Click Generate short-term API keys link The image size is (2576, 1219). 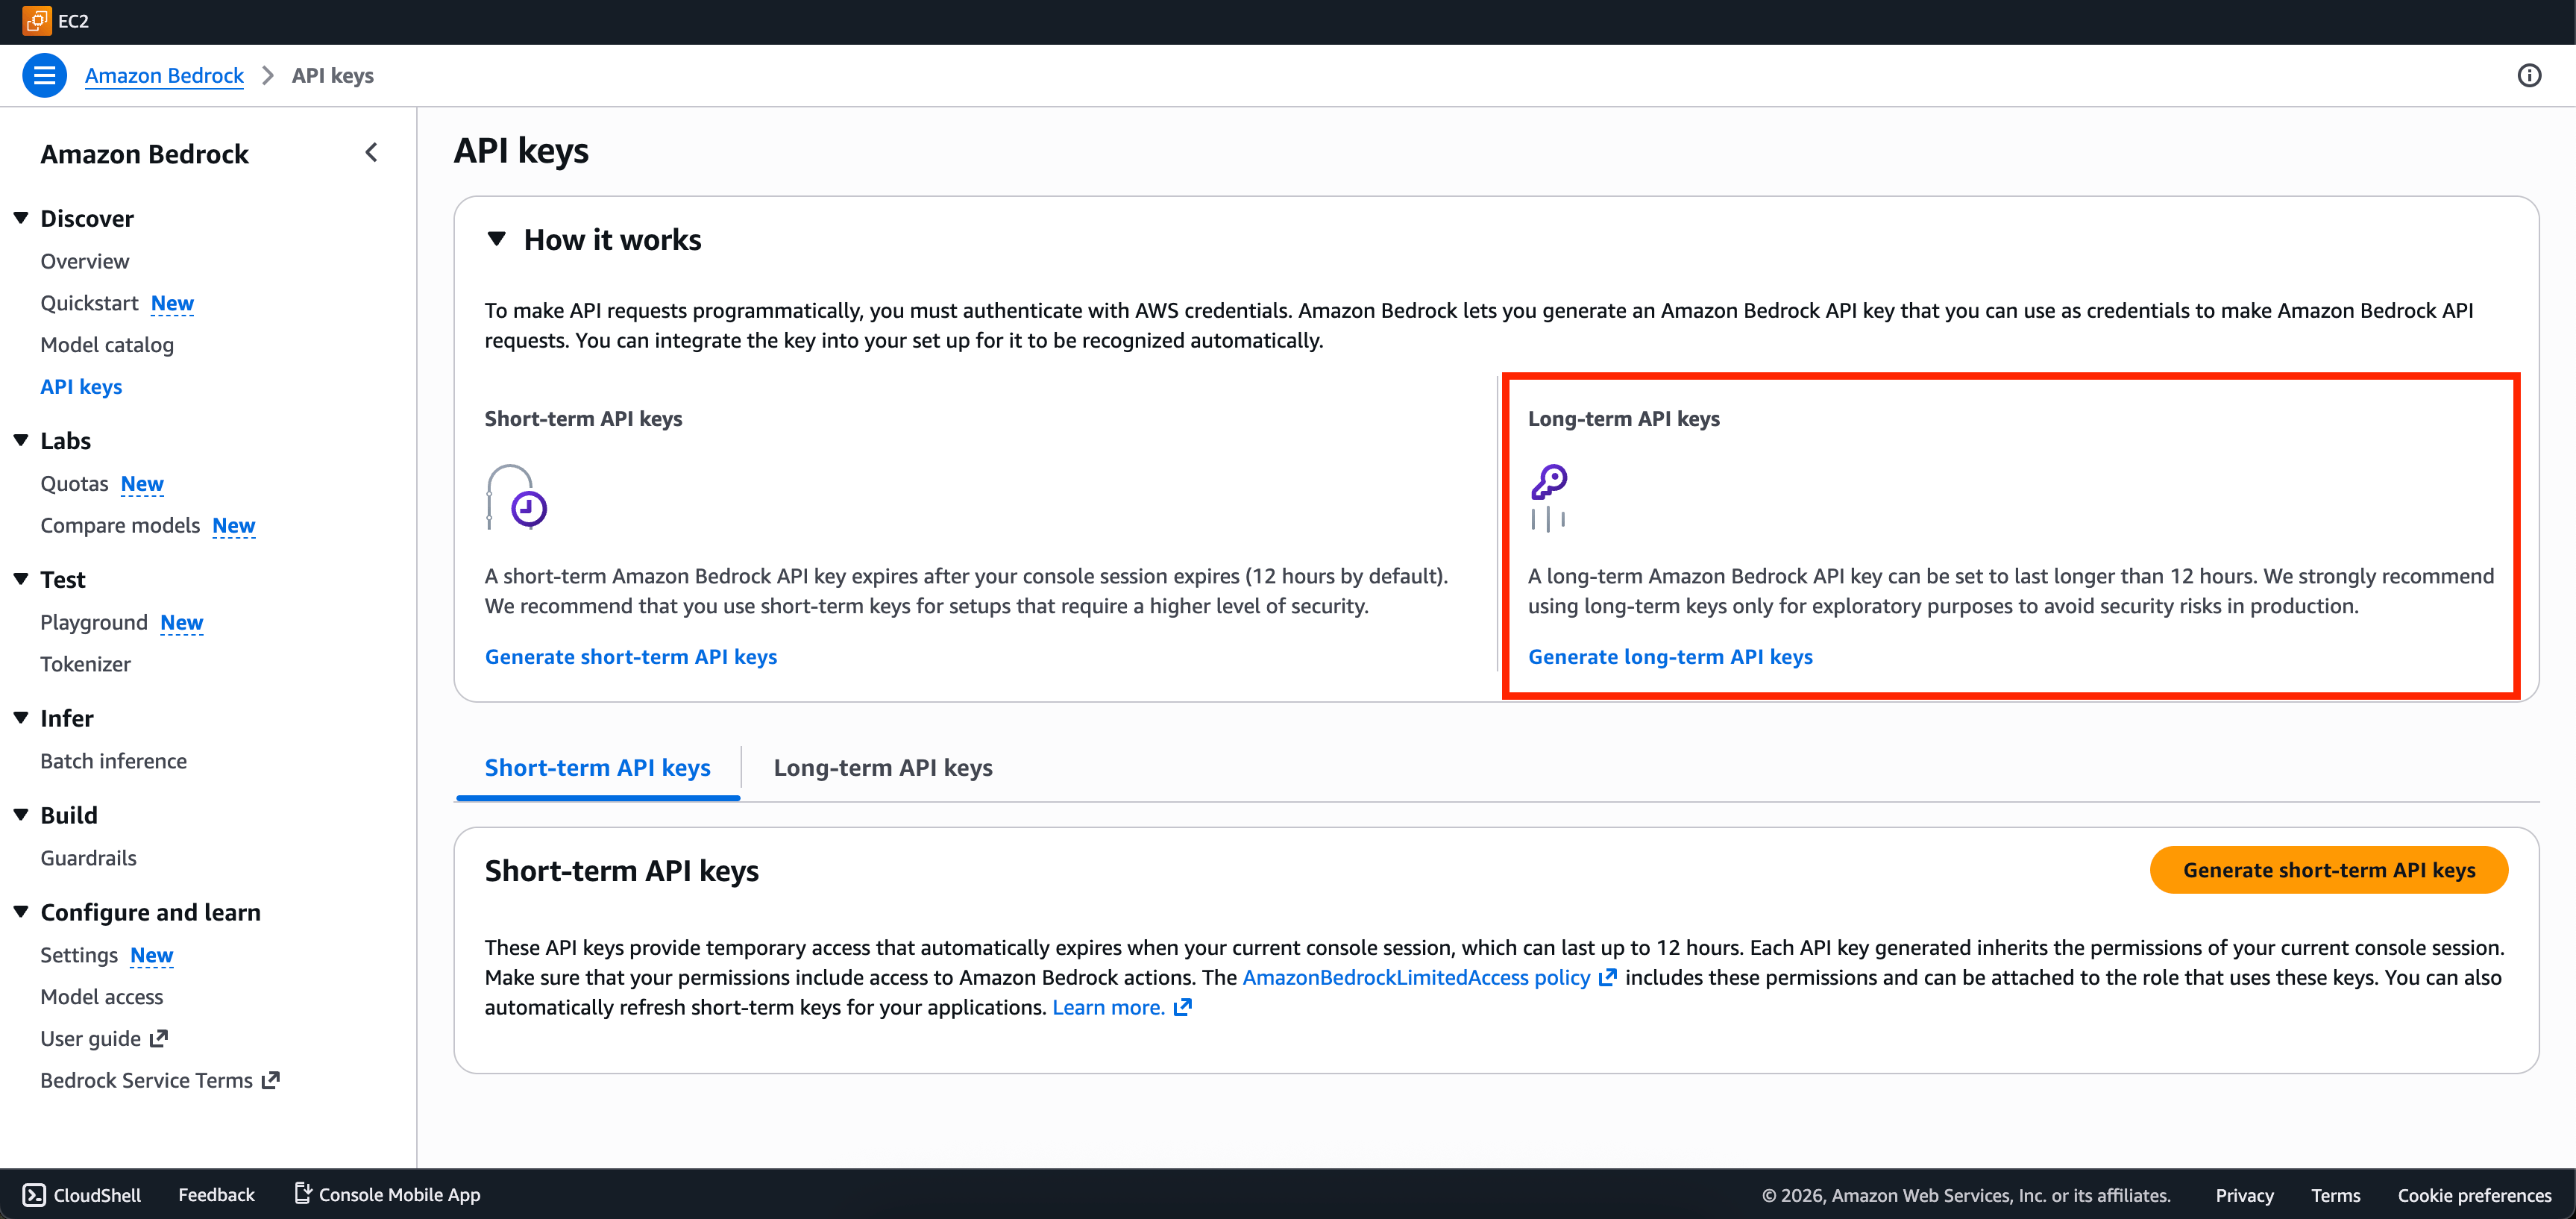click(x=631, y=657)
